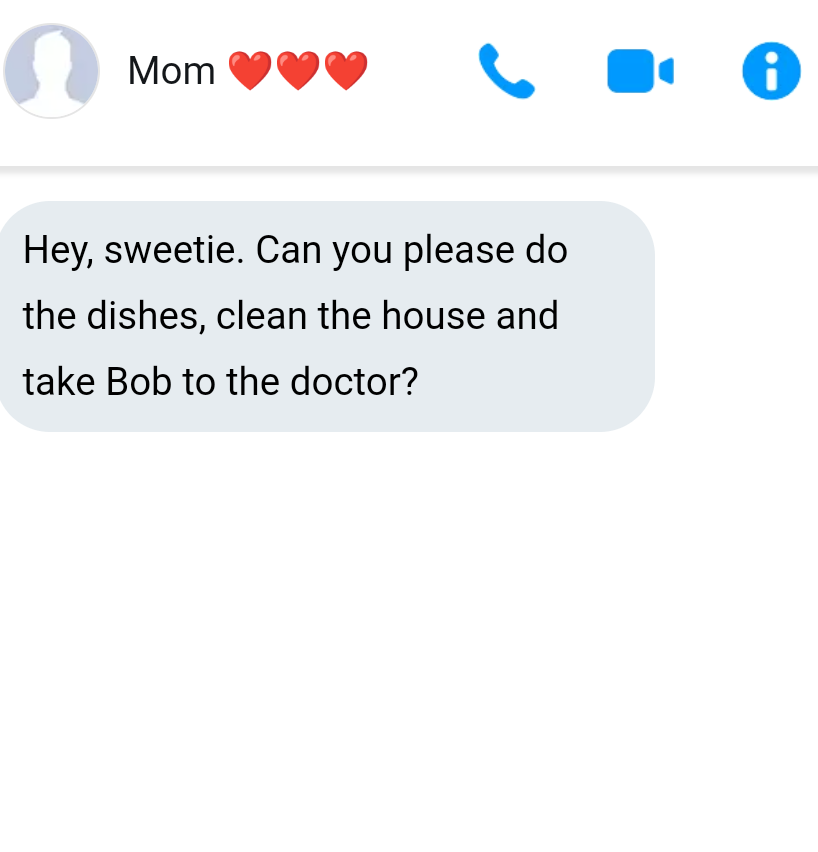Viewport: 818px width, 852px height.
Task: Click the word "clean" in the message
Action: pos(262,316)
